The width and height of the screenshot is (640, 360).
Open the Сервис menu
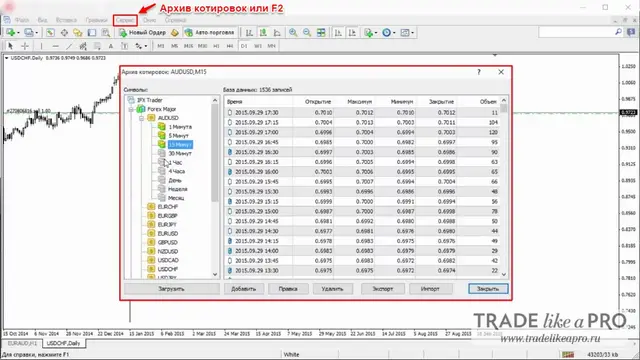click(x=125, y=20)
